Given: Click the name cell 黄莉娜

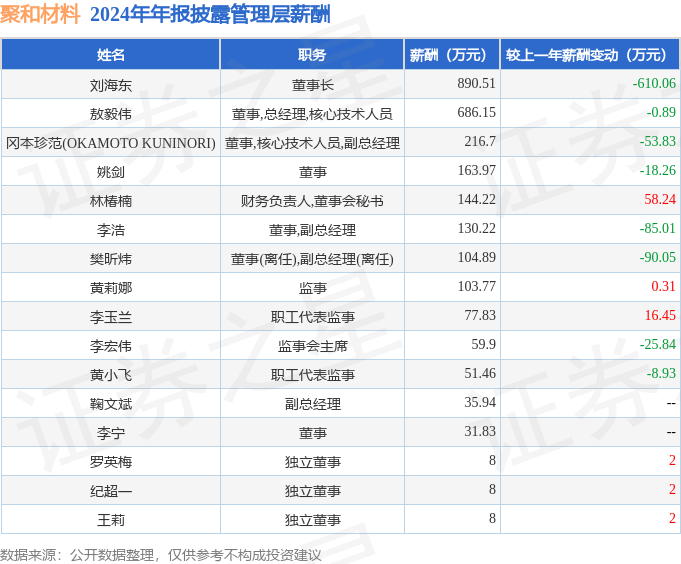Looking at the screenshot, I should point(111,288).
